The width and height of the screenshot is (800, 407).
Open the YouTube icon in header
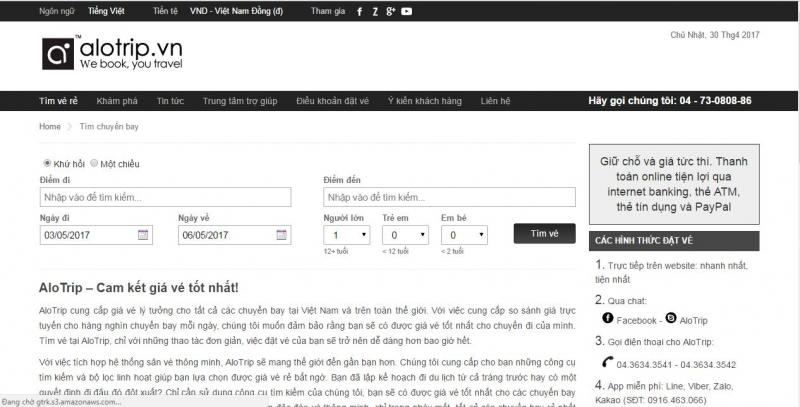point(407,11)
